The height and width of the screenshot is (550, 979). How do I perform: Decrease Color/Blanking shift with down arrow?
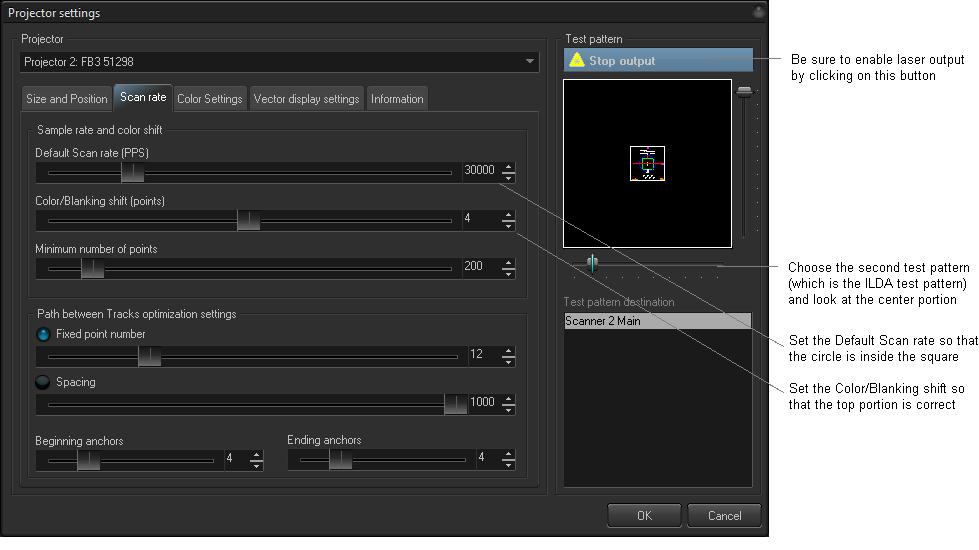(509, 224)
